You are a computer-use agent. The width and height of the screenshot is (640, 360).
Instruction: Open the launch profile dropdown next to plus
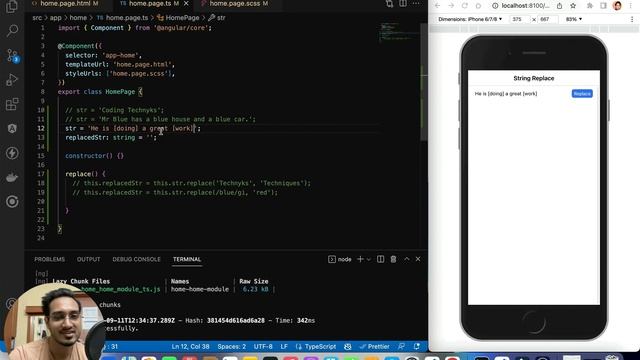(369, 259)
